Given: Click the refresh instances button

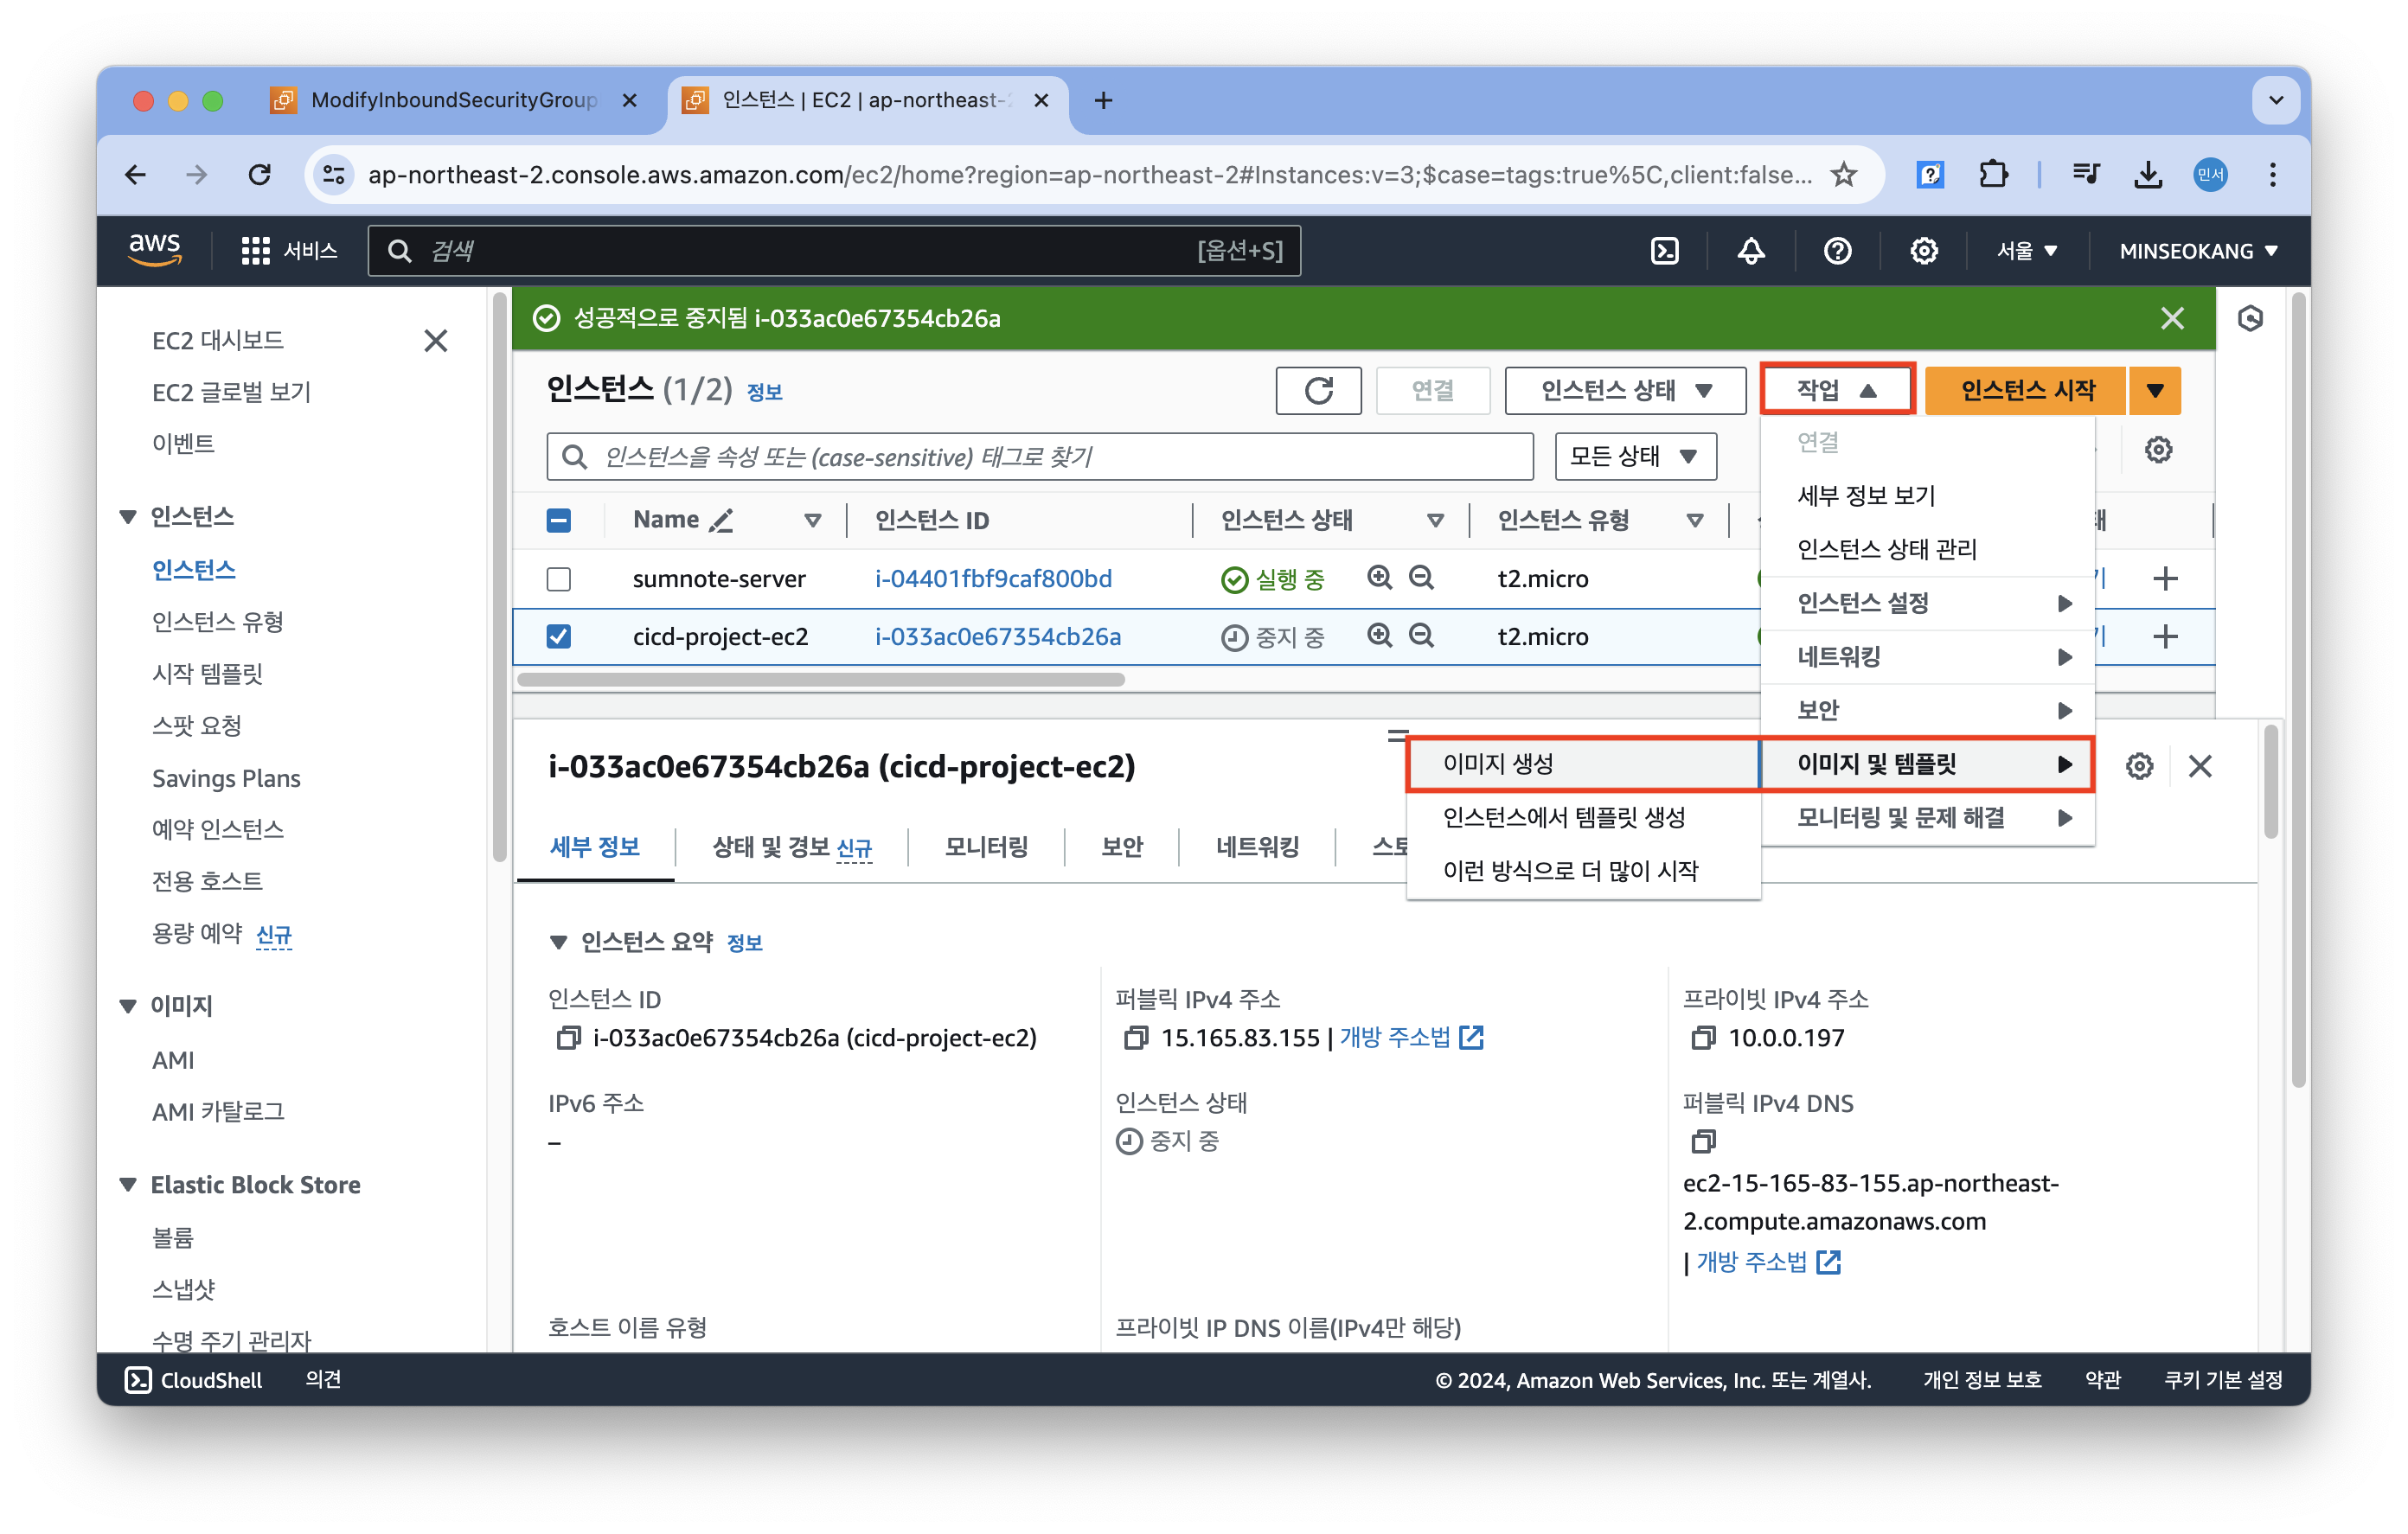Looking at the screenshot, I should [1318, 390].
